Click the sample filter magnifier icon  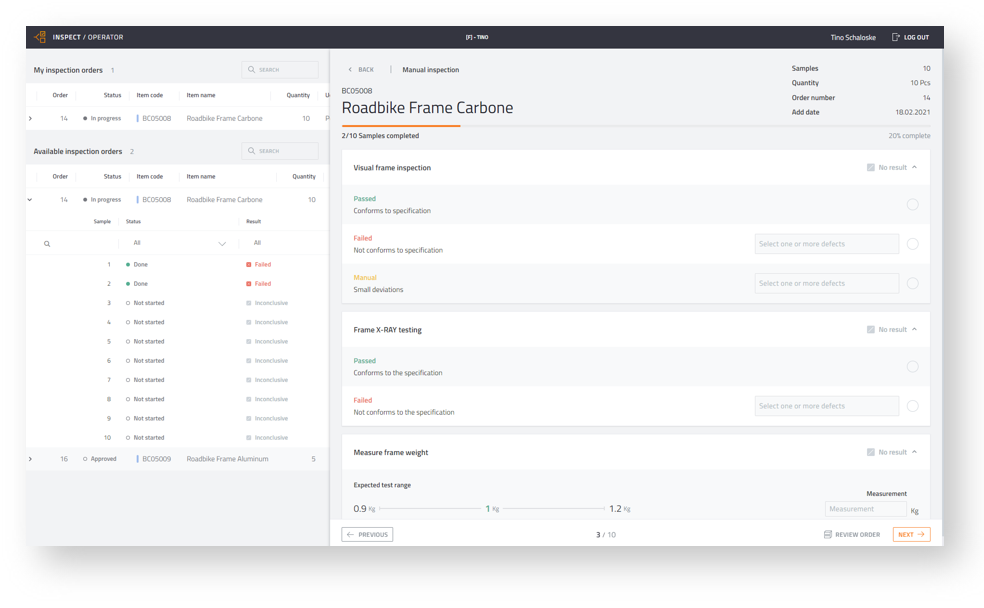click(x=47, y=243)
